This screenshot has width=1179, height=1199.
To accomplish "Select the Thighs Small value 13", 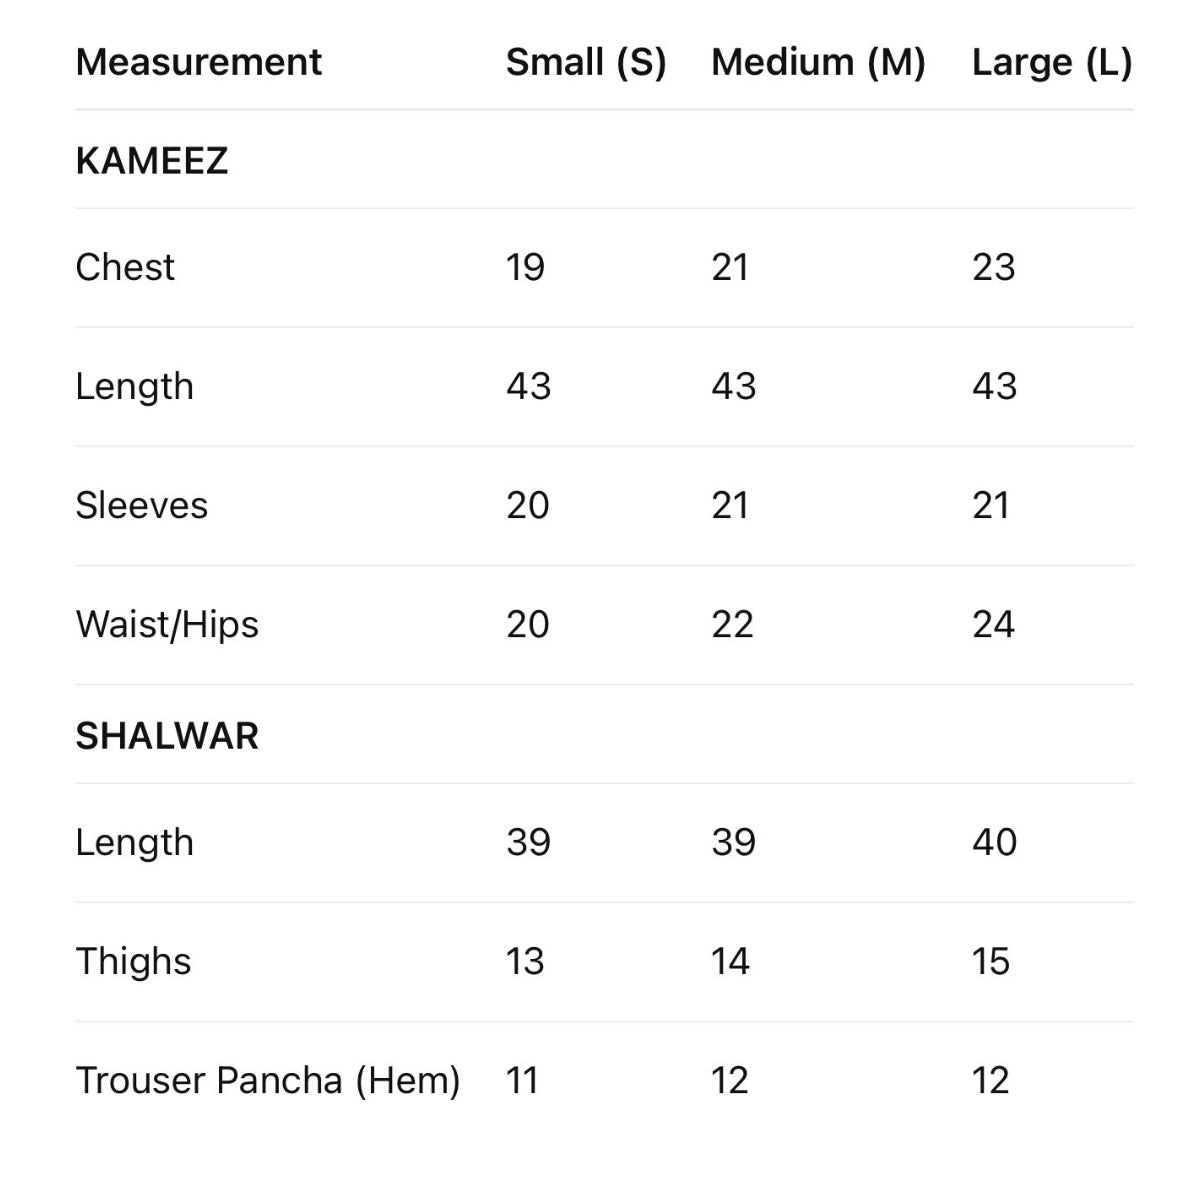I will pos(525,961).
